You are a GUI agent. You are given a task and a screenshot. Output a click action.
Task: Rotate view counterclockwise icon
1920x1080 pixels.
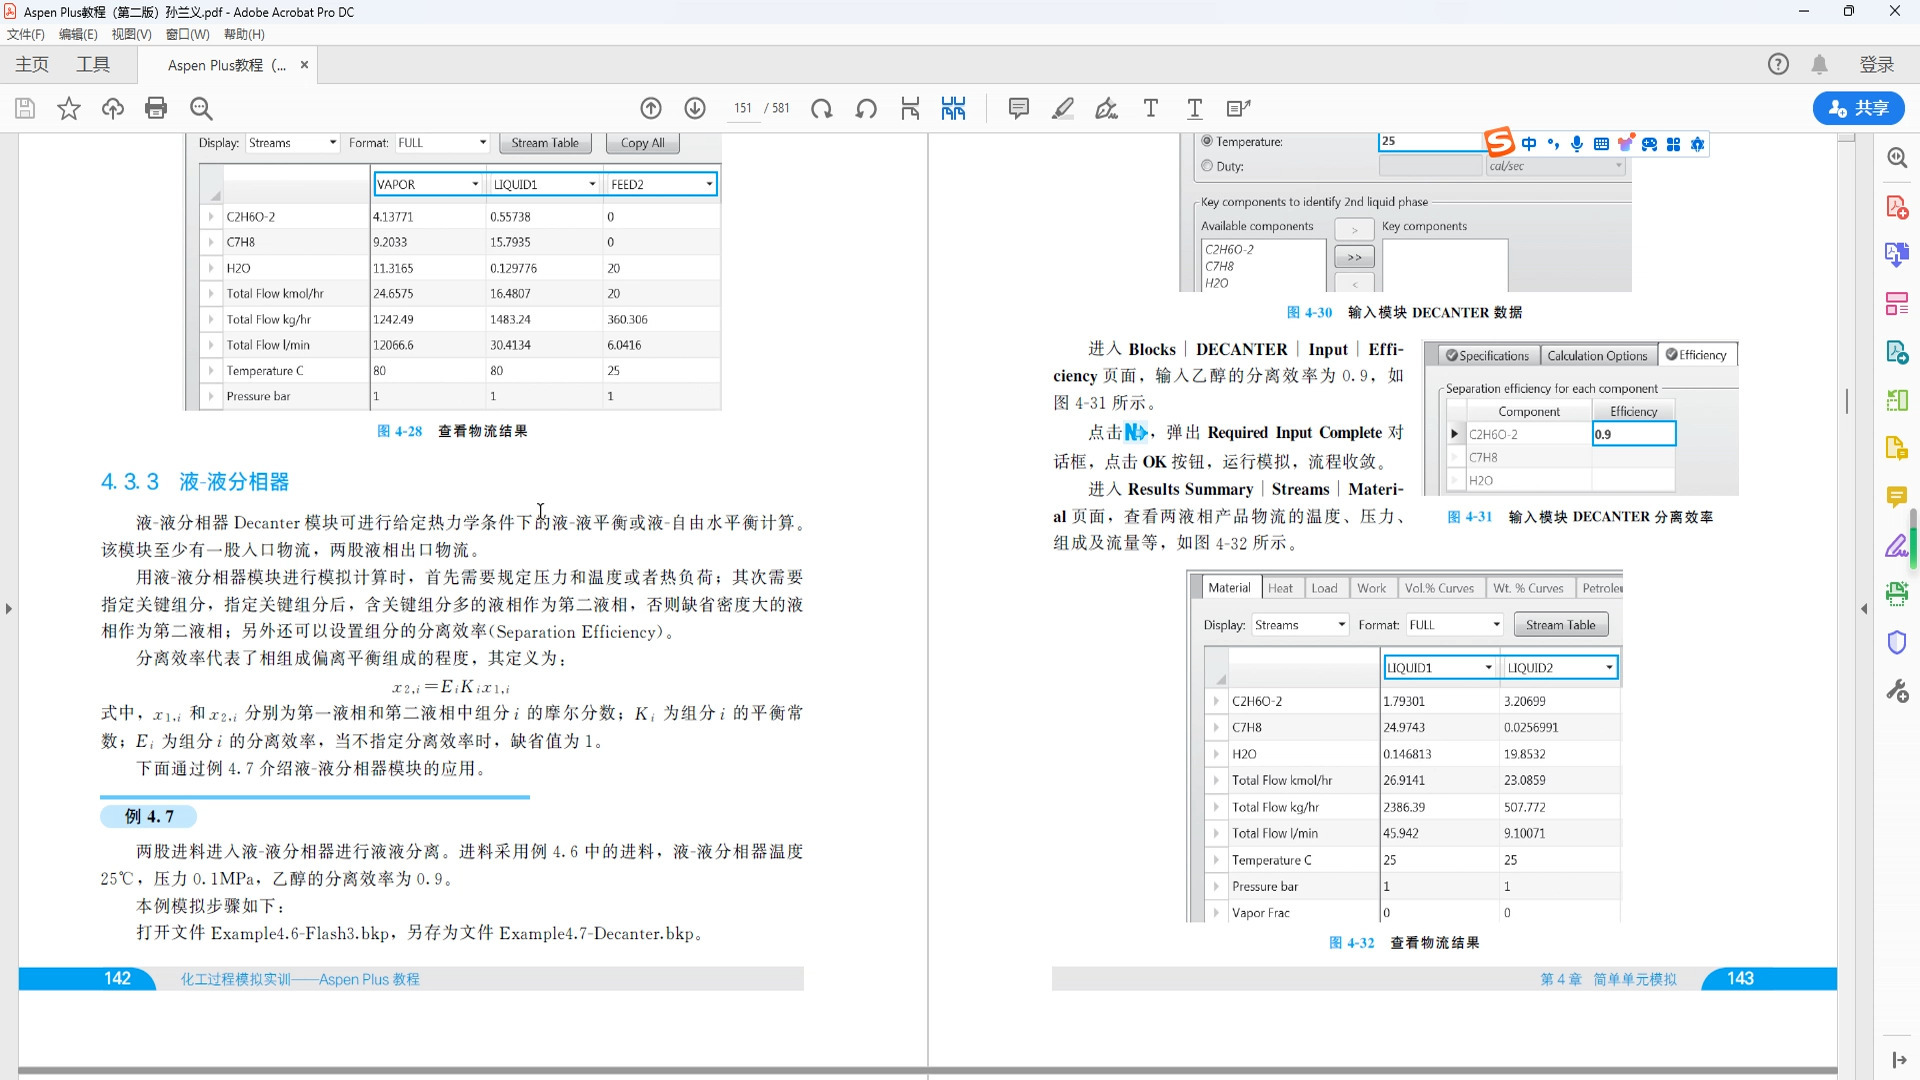pos(866,108)
